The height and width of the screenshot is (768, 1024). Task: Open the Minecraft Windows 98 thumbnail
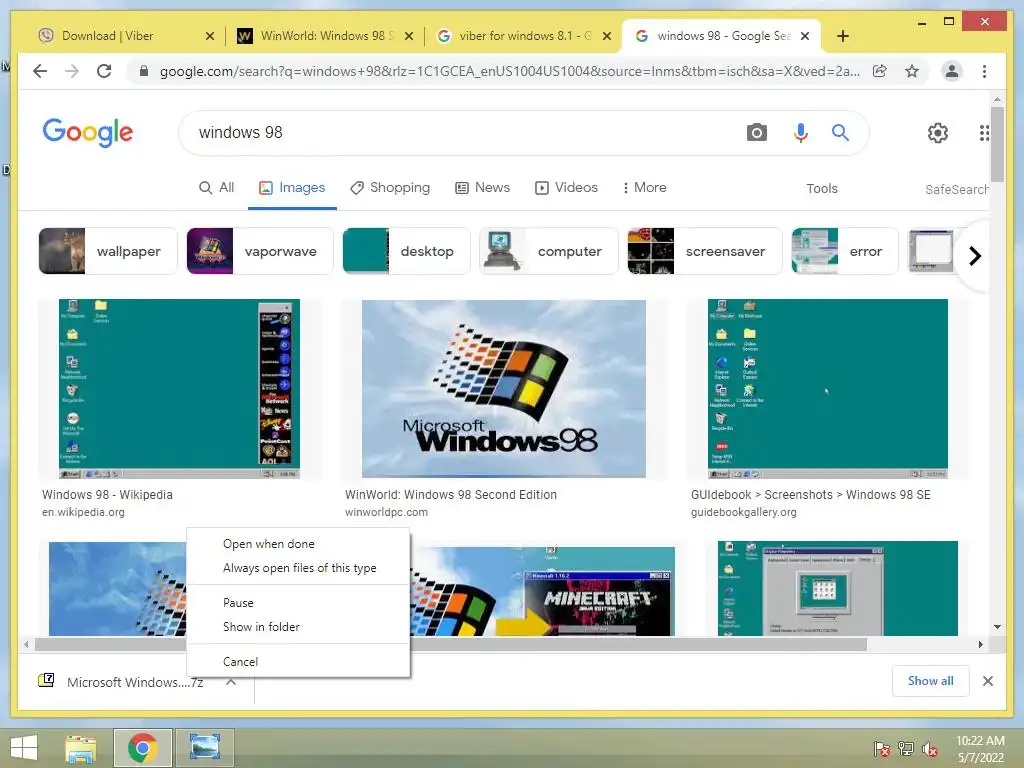tap(543, 591)
